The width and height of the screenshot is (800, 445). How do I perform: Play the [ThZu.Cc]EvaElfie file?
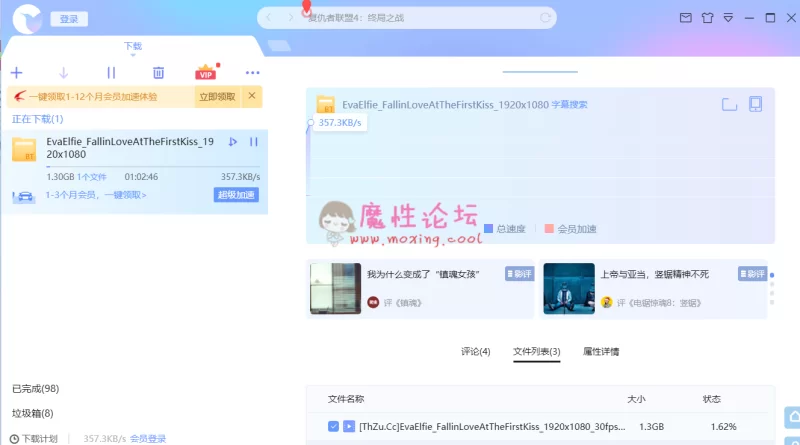coord(349,426)
